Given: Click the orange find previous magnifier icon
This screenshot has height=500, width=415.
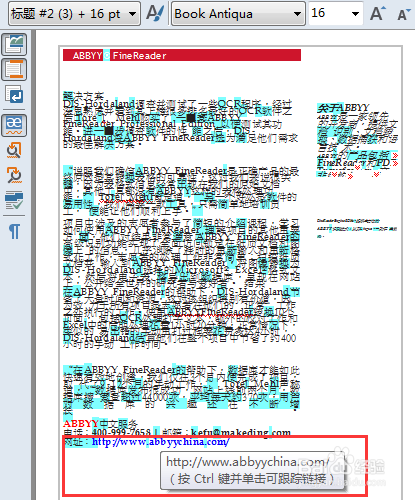Looking at the screenshot, I should pyautogui.click(x=14, y=150).
